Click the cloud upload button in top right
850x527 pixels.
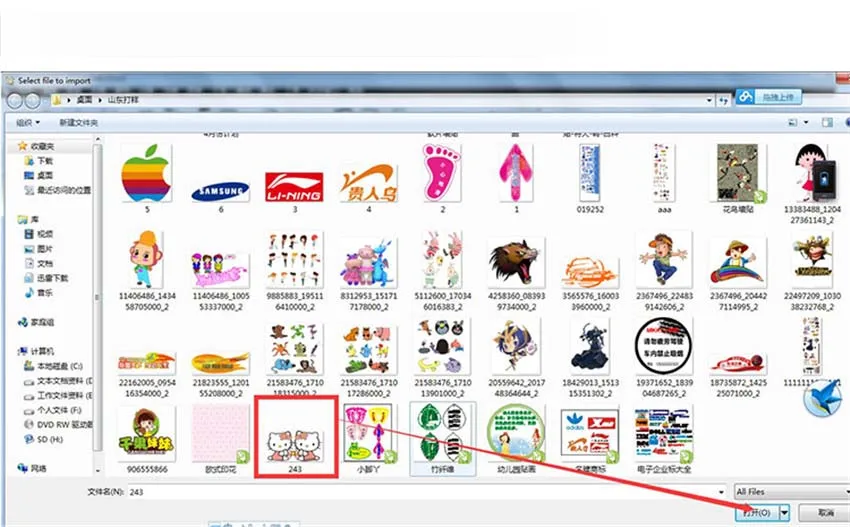coord(769,98)
